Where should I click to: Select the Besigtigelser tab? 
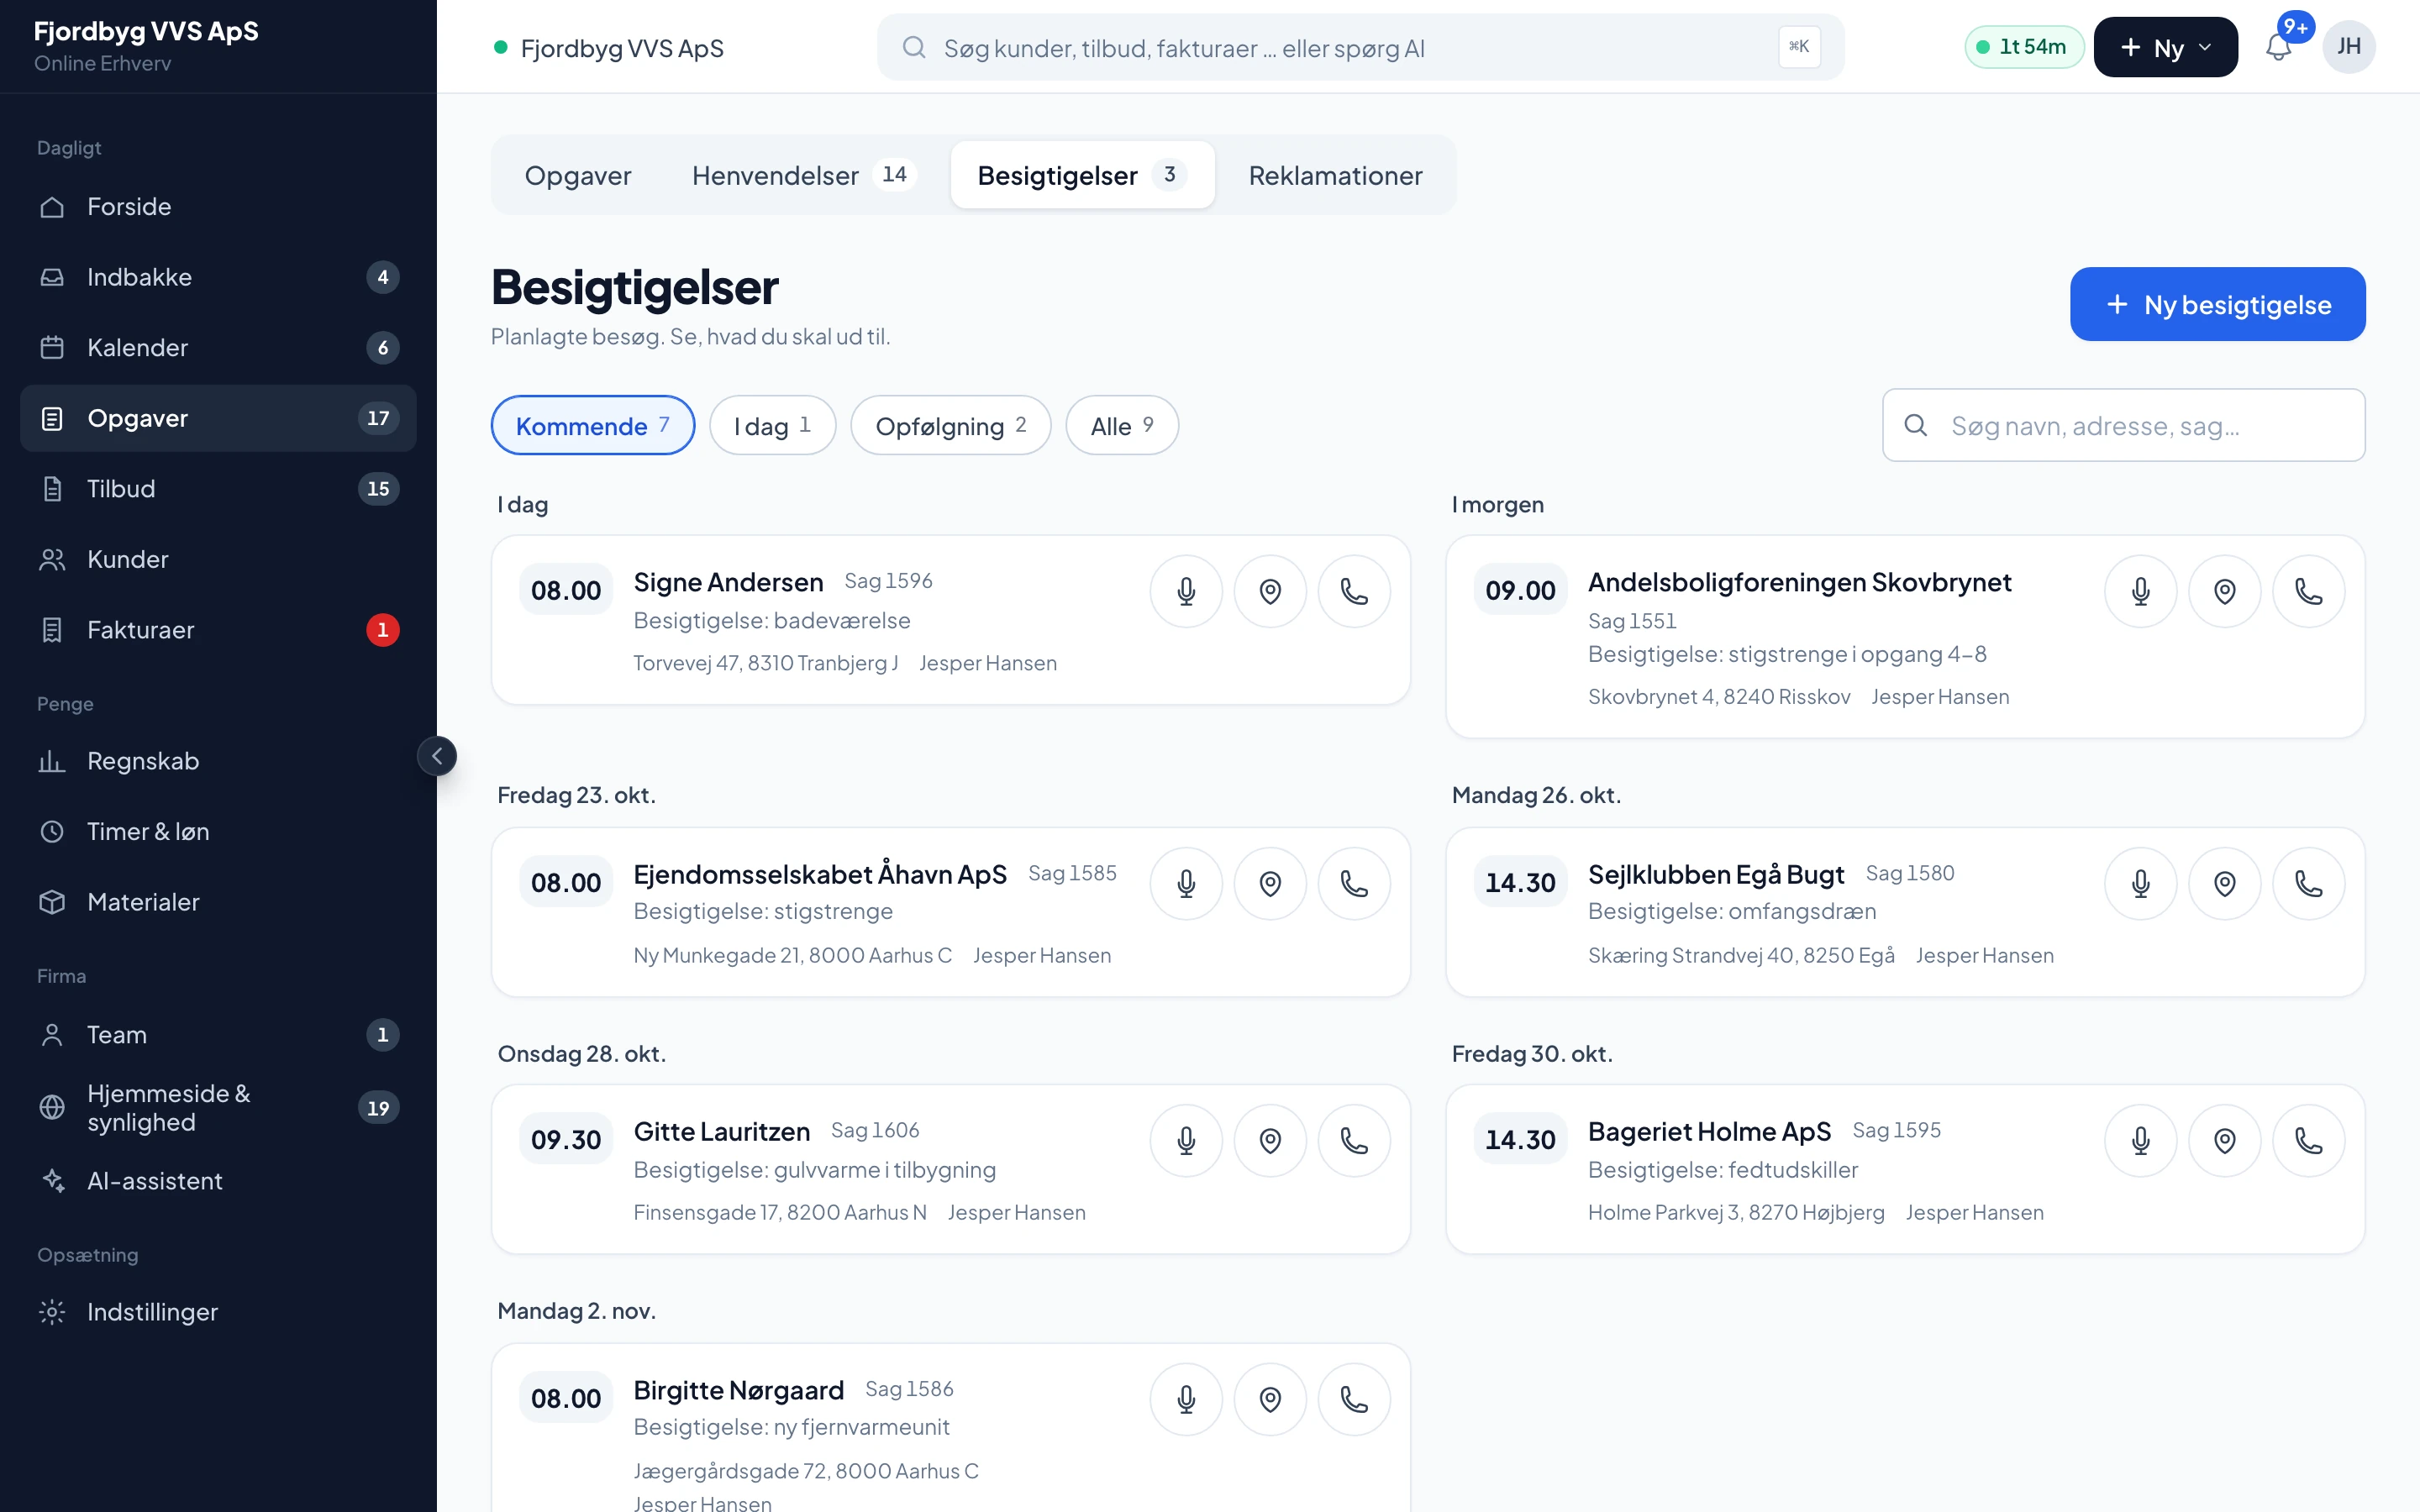point(1082,175)
